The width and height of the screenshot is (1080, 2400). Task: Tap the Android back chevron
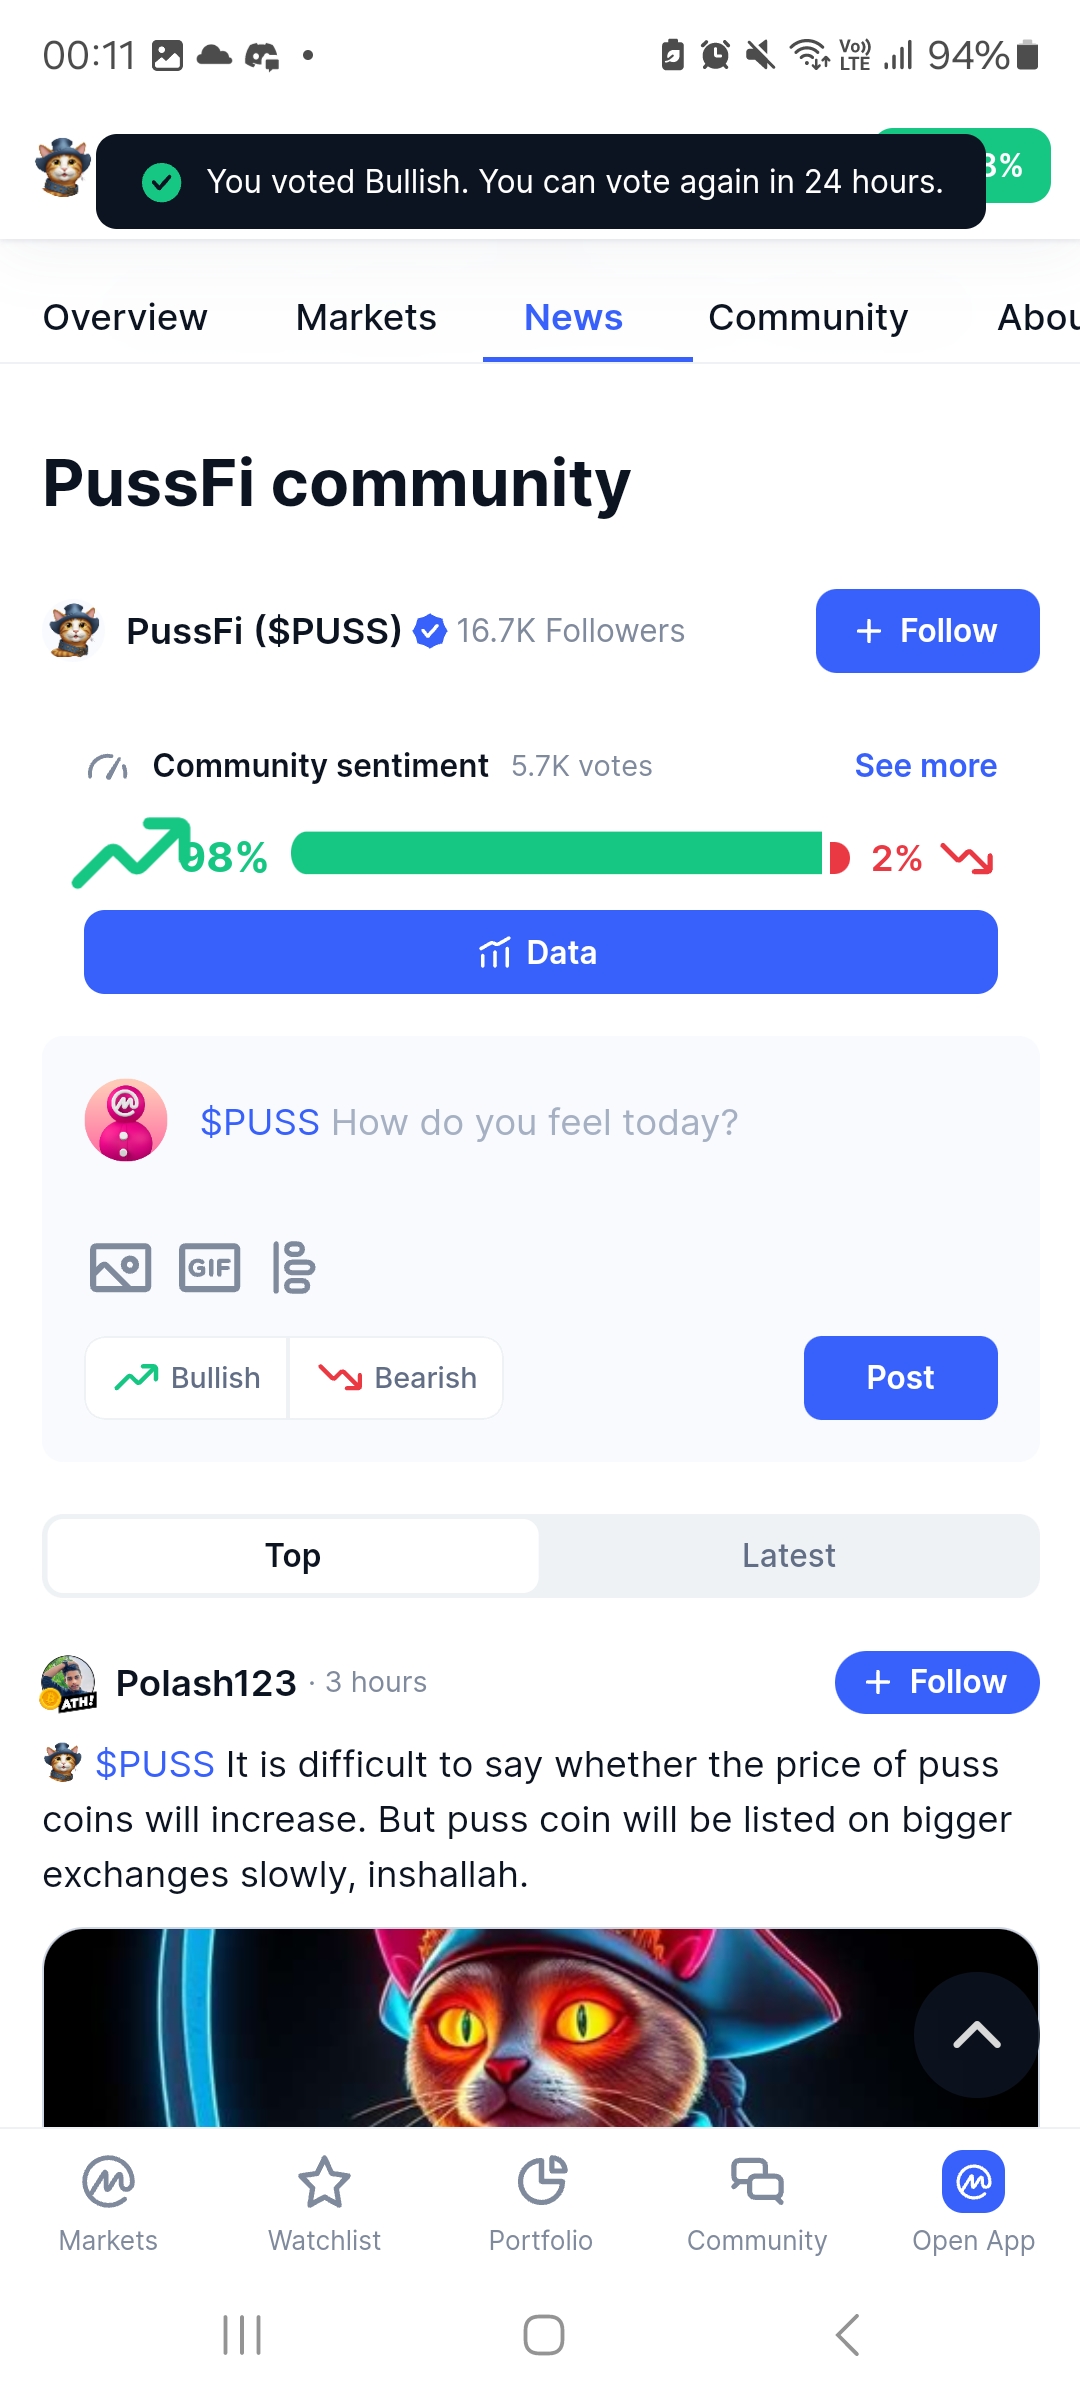(x=847, y=2335)
